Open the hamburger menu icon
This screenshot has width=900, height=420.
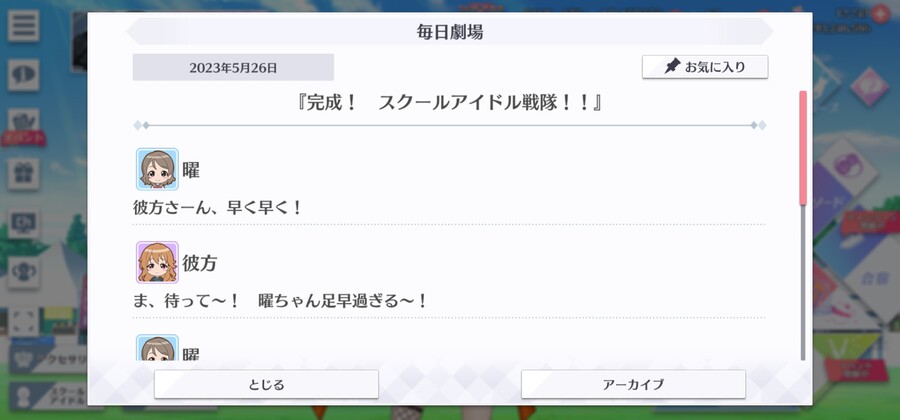point(24,25)
